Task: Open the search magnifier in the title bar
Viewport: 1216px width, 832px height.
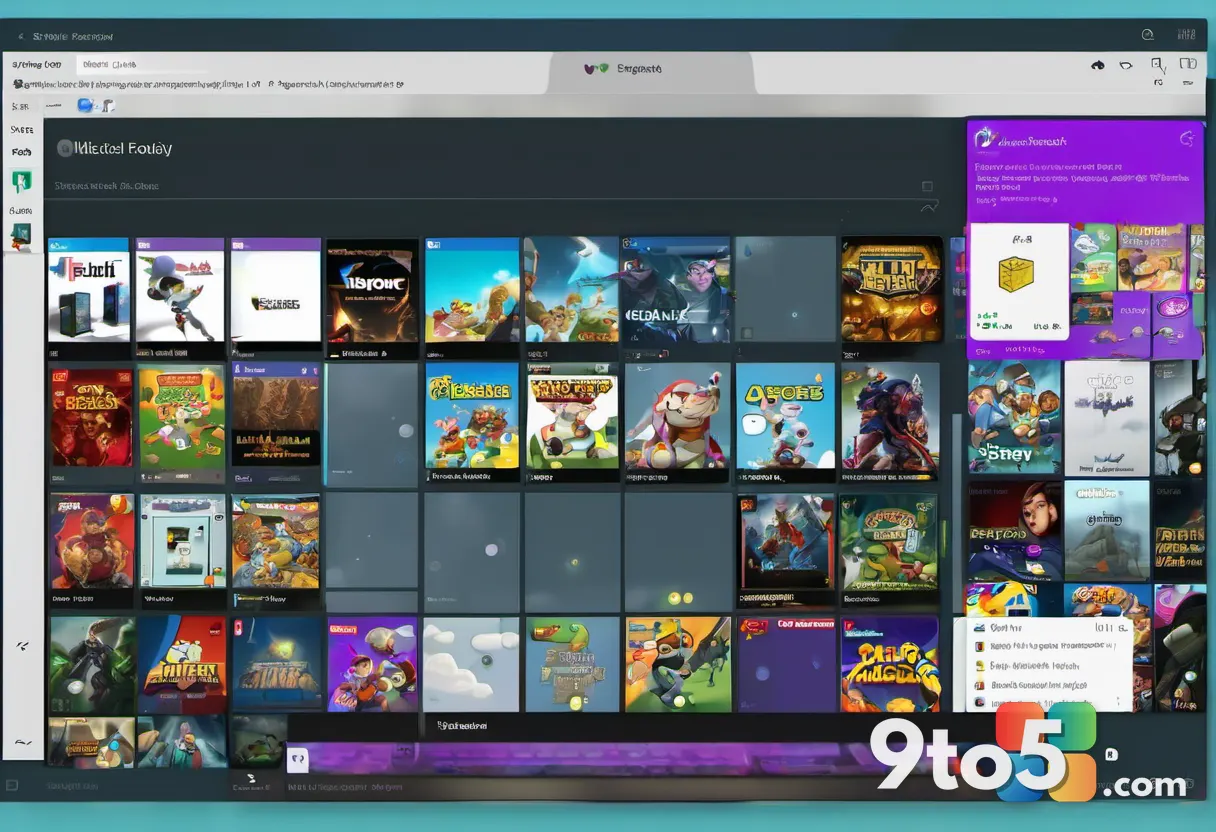Action: (1146, 35)
